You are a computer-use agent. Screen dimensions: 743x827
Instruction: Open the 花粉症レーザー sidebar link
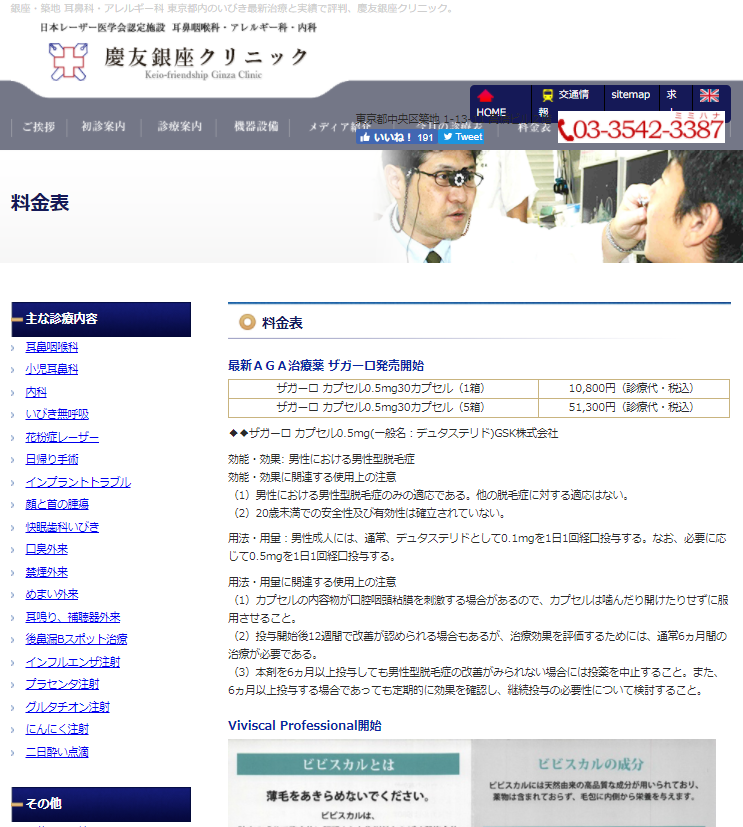coord(62,437)
